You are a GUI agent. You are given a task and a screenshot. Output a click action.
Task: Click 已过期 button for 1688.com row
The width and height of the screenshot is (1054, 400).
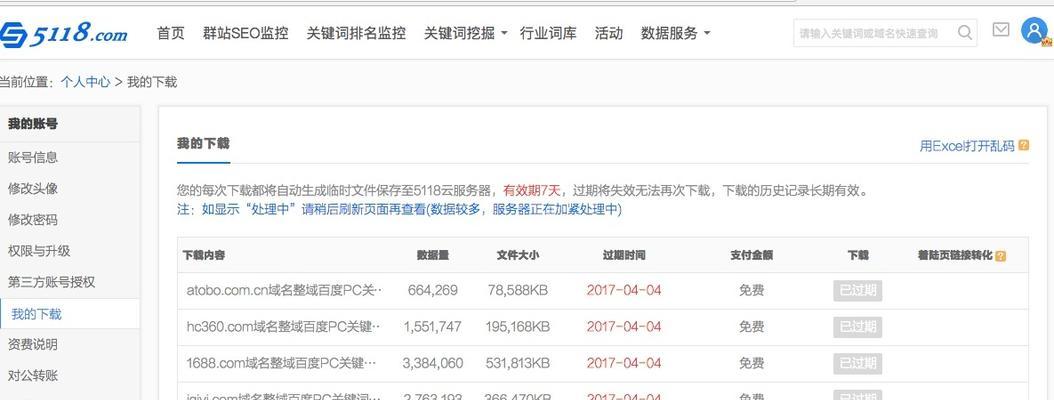coord(858,363)
